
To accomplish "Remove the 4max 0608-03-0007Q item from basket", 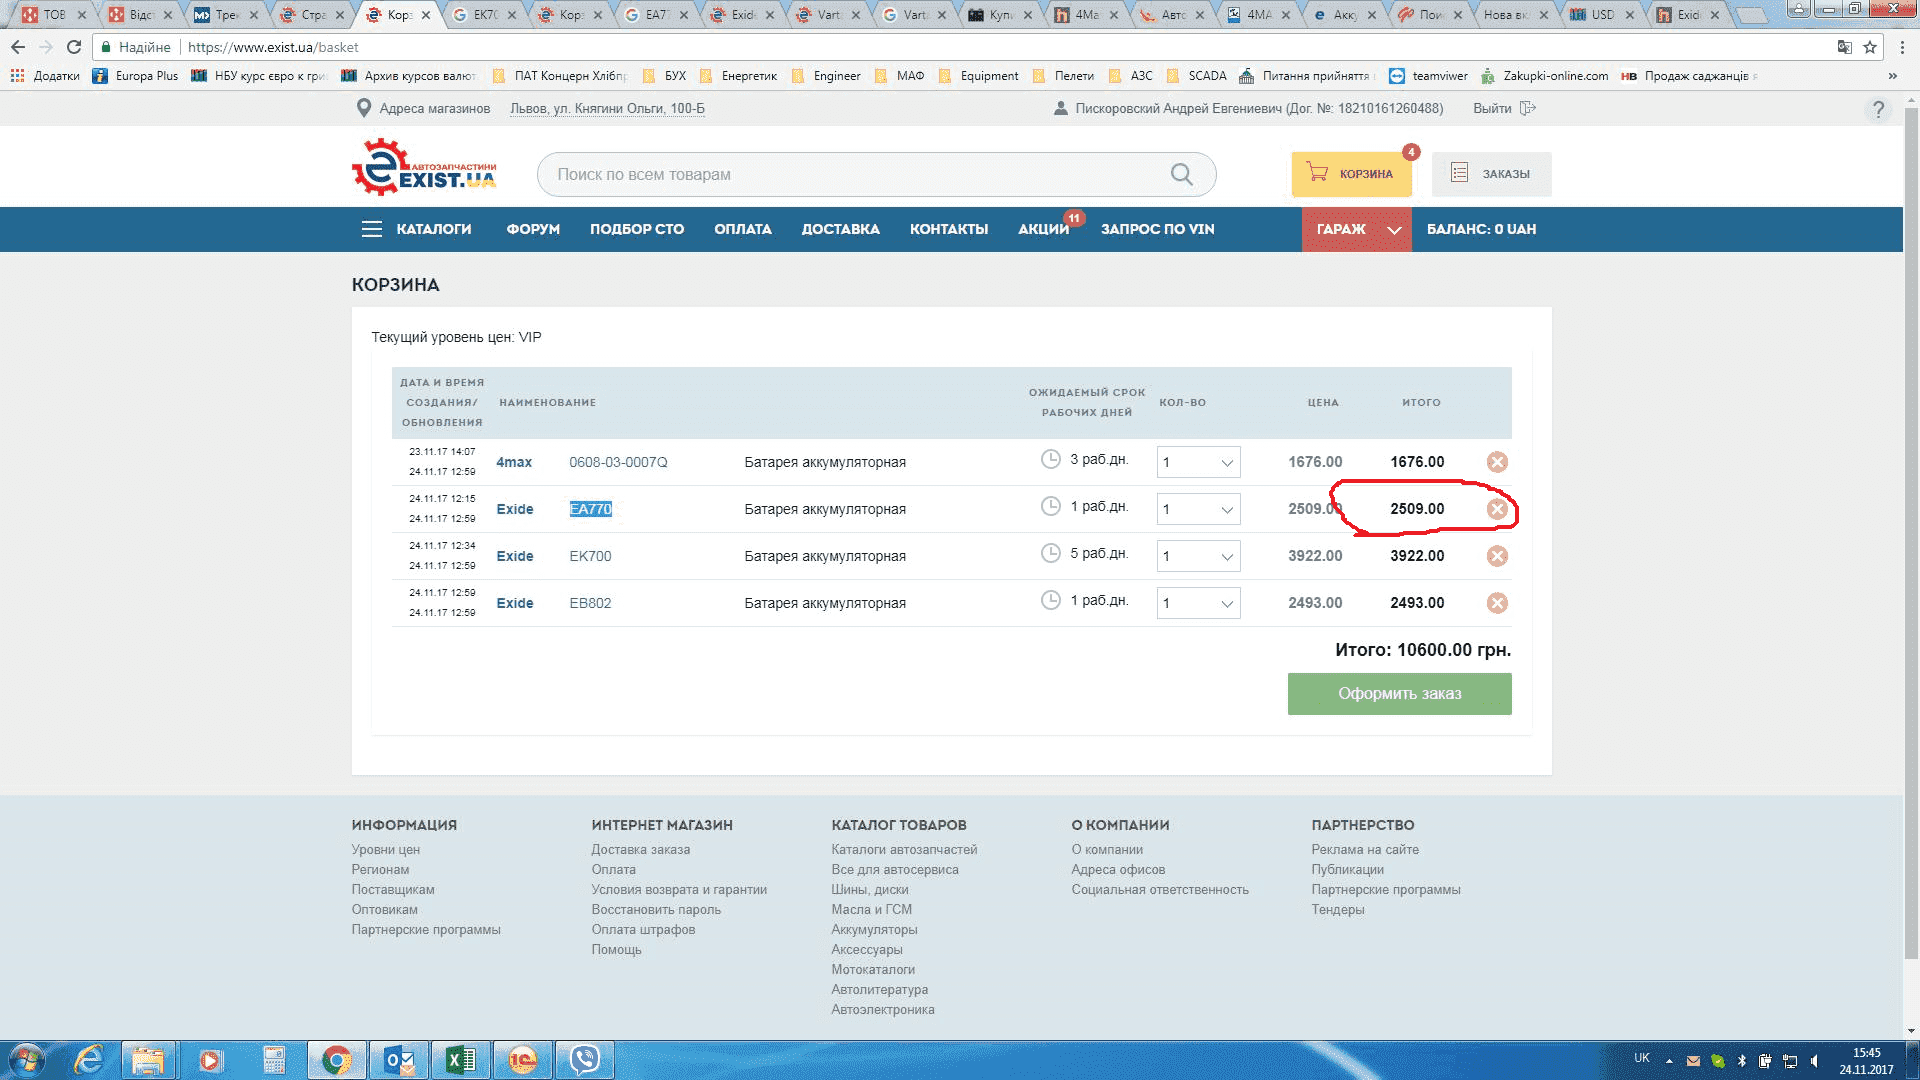I will point(1497,462).
